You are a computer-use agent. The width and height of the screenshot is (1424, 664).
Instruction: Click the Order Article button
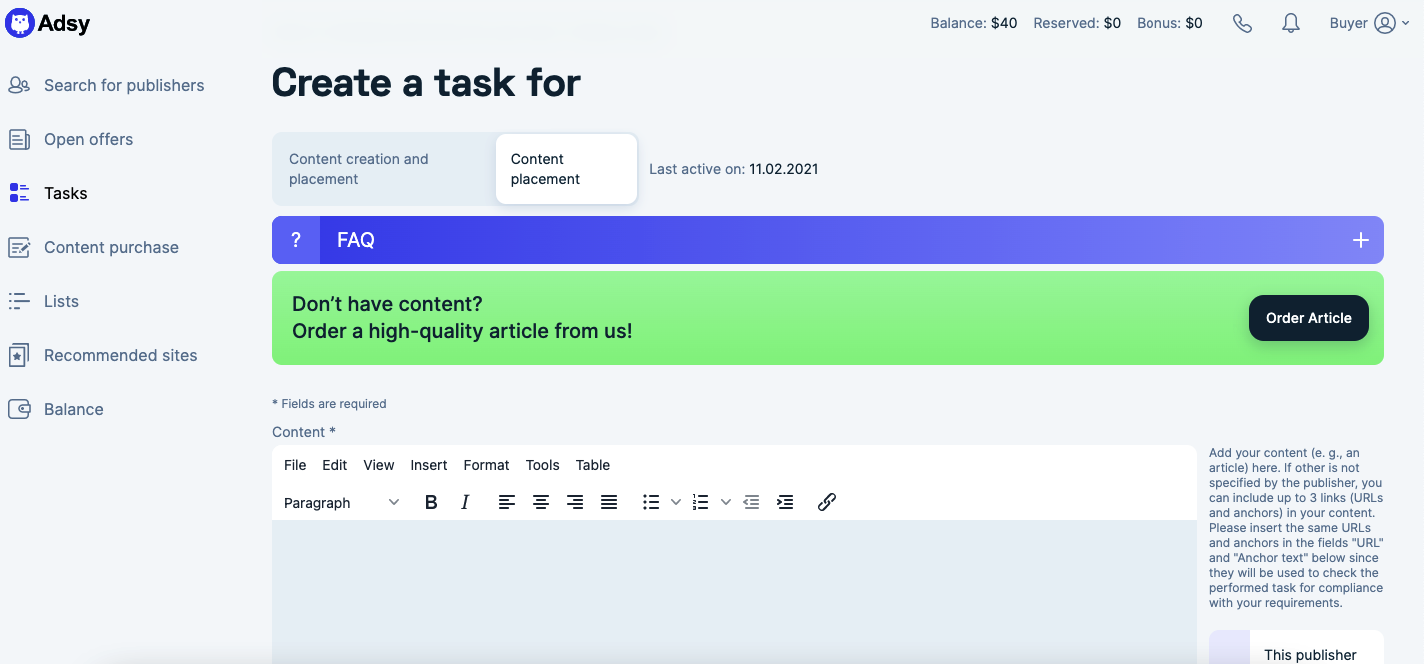click(1308, 318)
